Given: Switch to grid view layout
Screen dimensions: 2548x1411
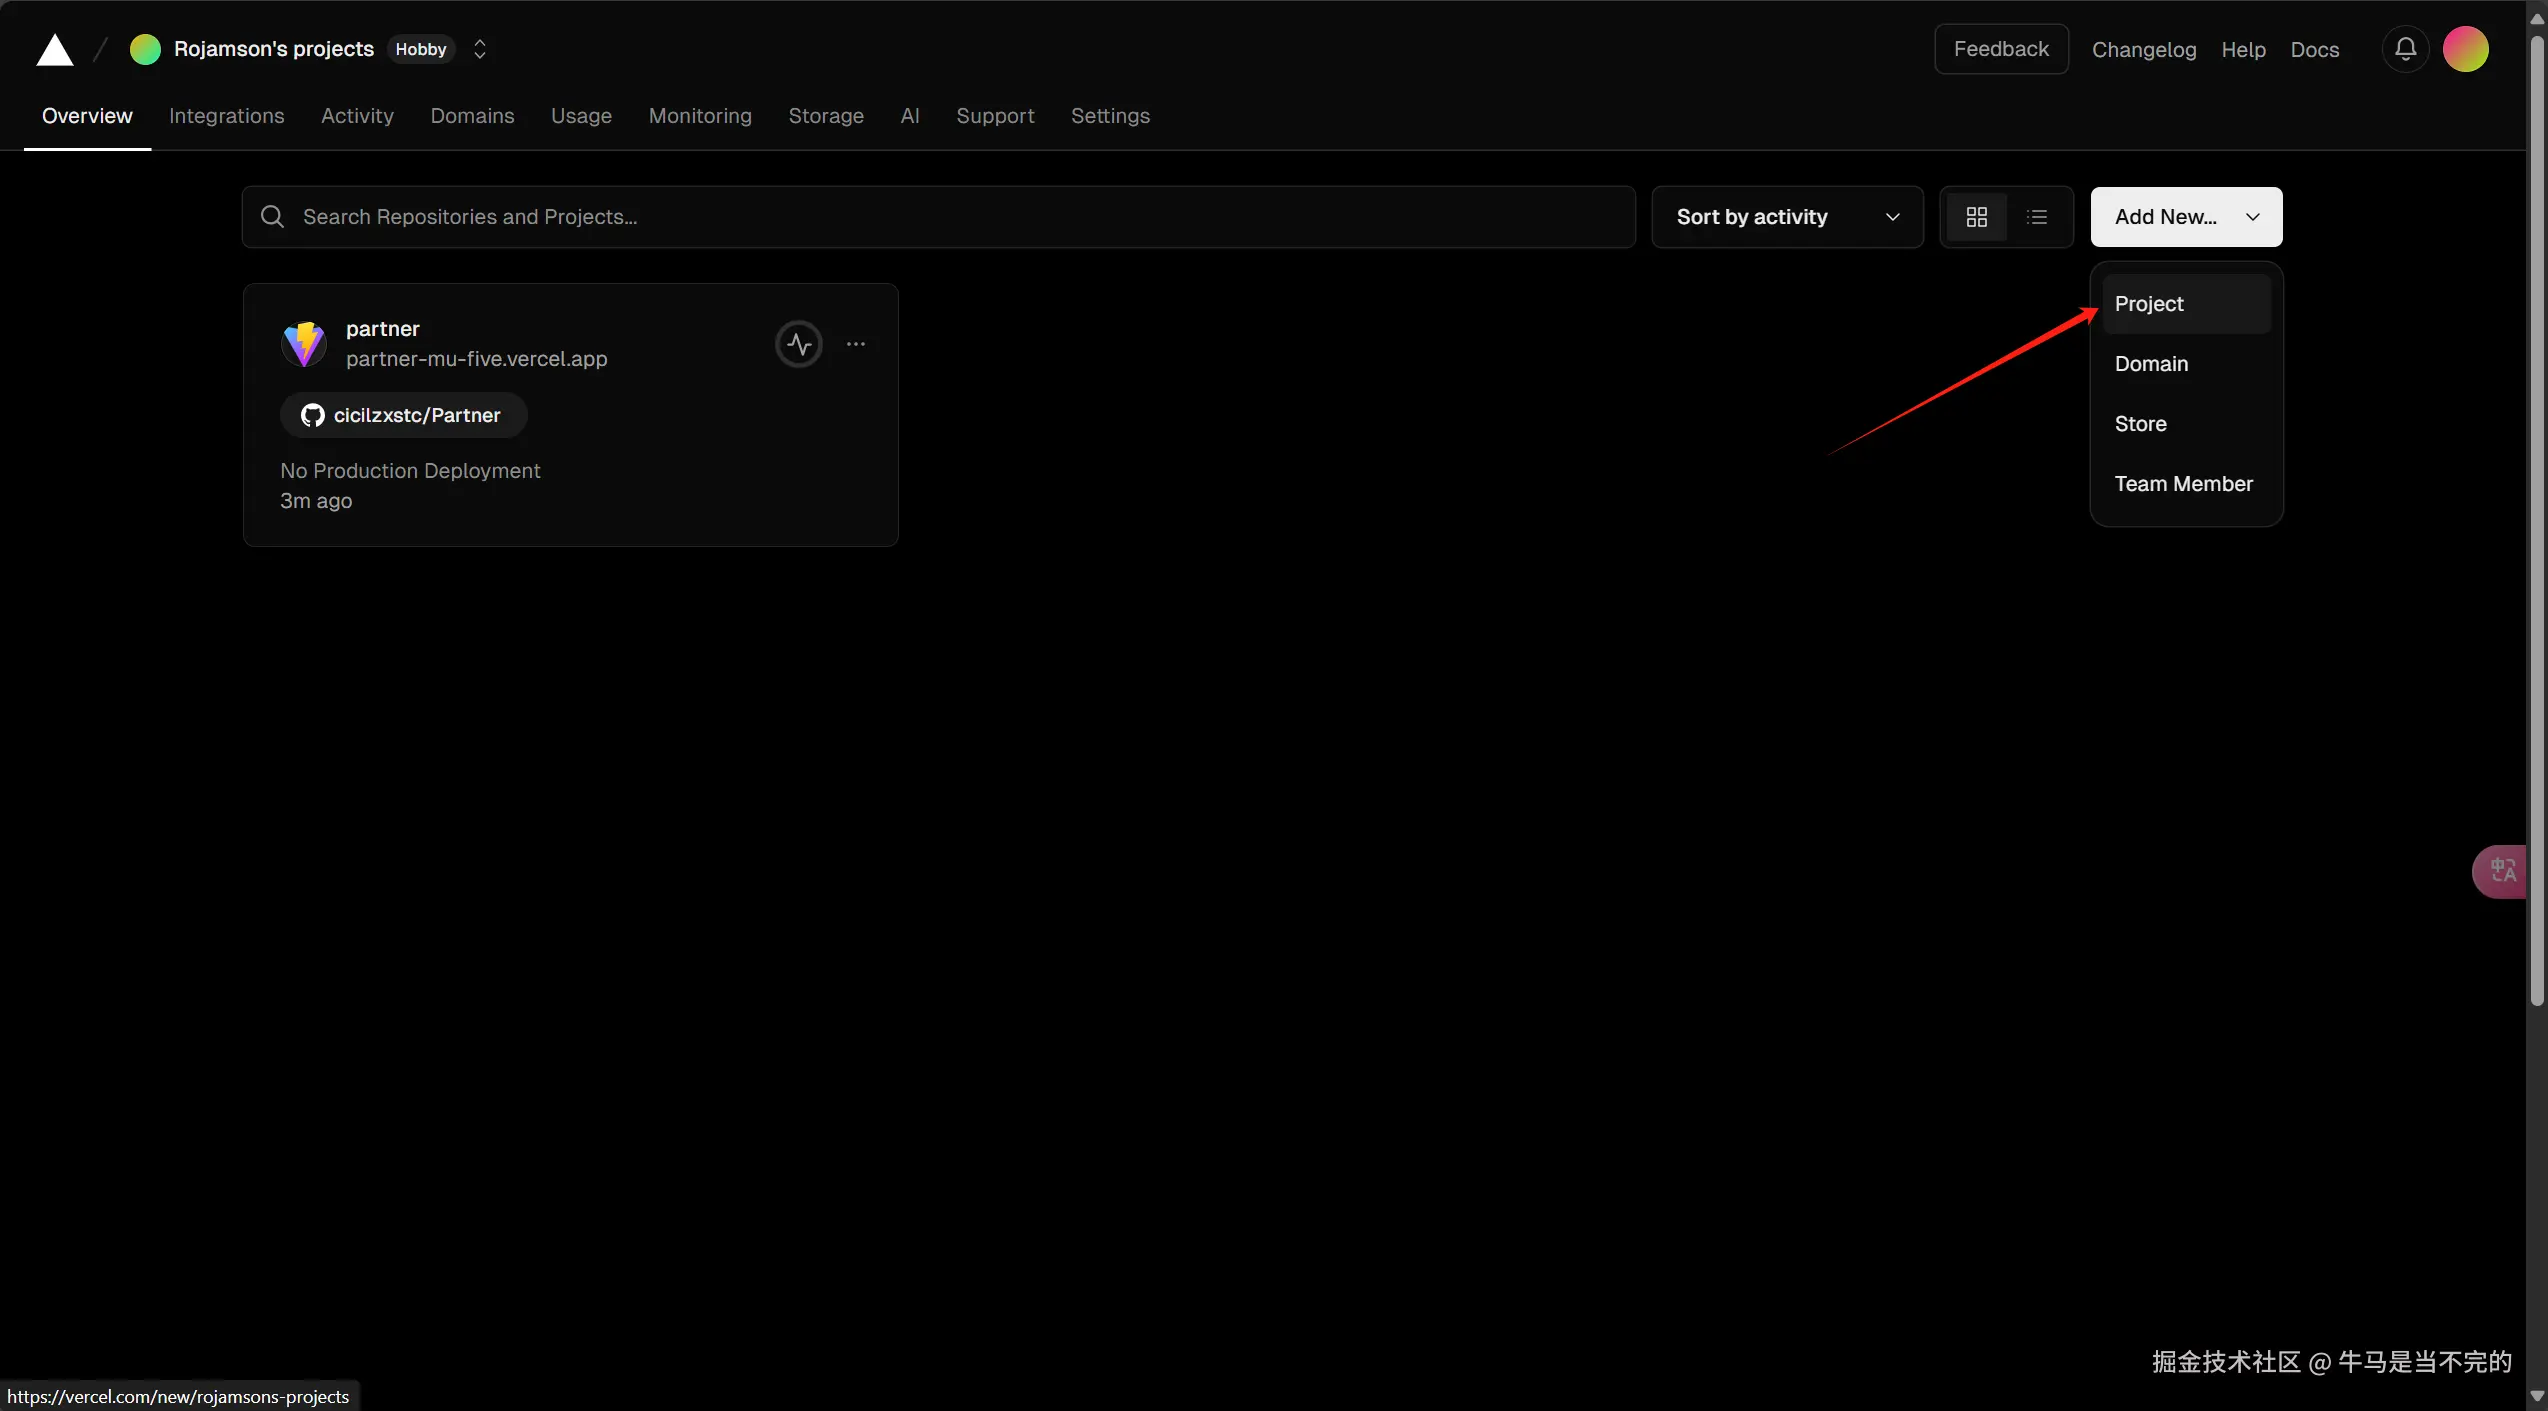Looking at the screenshot, I should (1976, 217).
